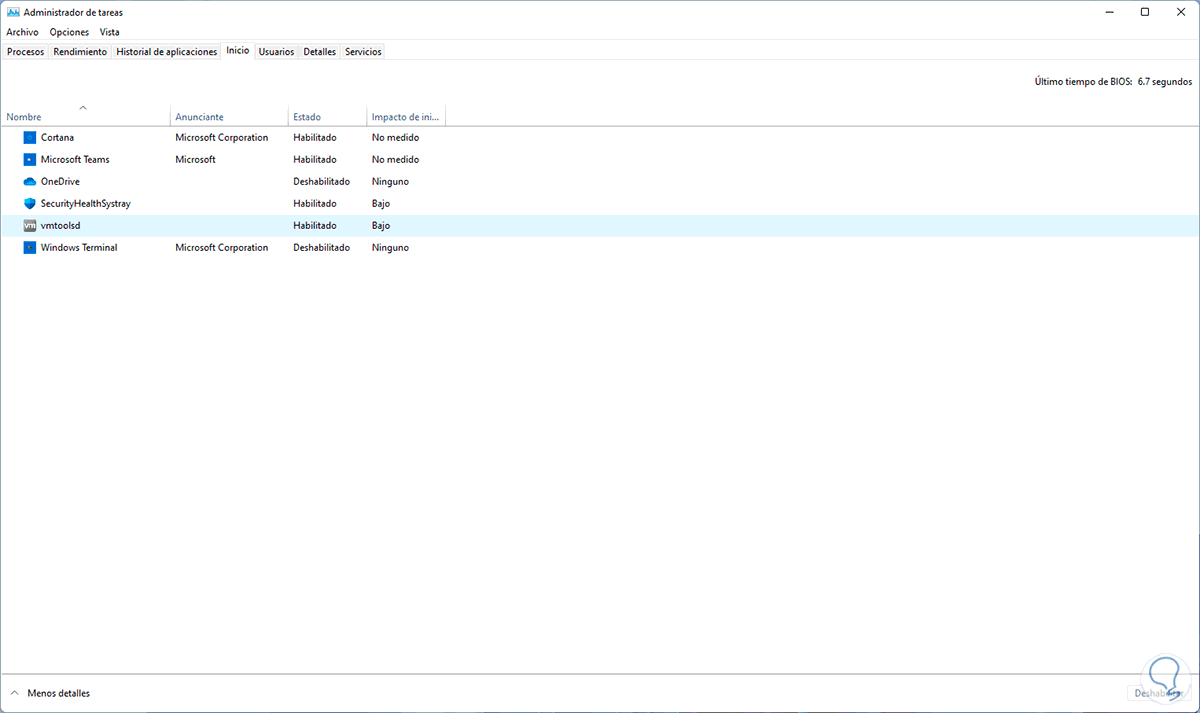Screen dimensions: 1200x713
Task: Click OneDrive's Ninguno impact value
Action: coord(390,181)
